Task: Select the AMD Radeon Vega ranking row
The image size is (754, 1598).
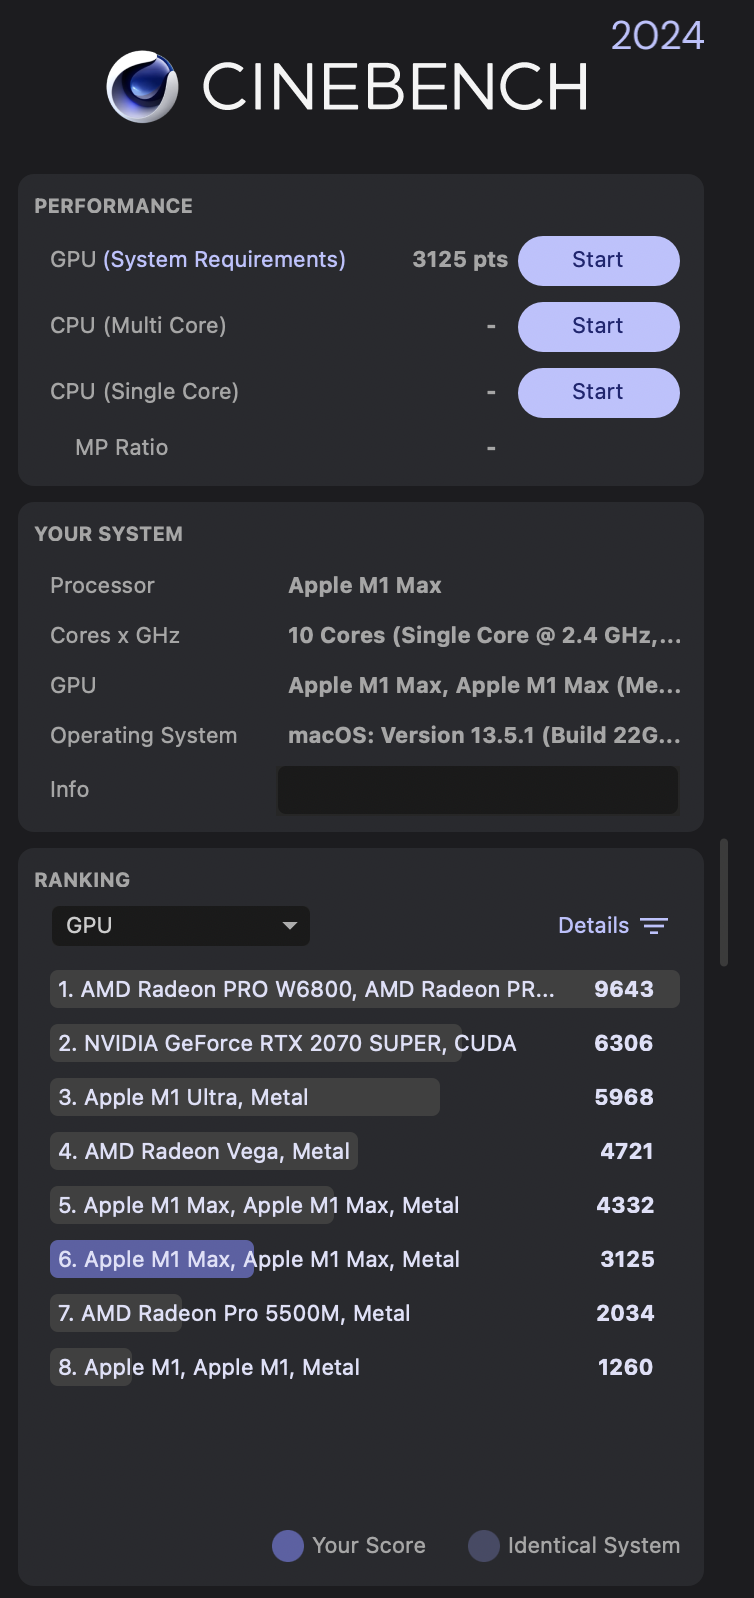Action: pos(365,1151)
